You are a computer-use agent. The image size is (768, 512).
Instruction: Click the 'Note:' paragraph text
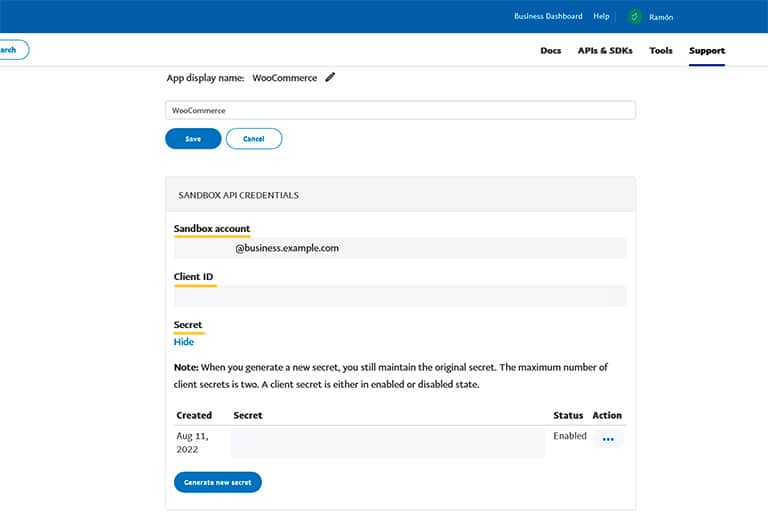[390, 376]
